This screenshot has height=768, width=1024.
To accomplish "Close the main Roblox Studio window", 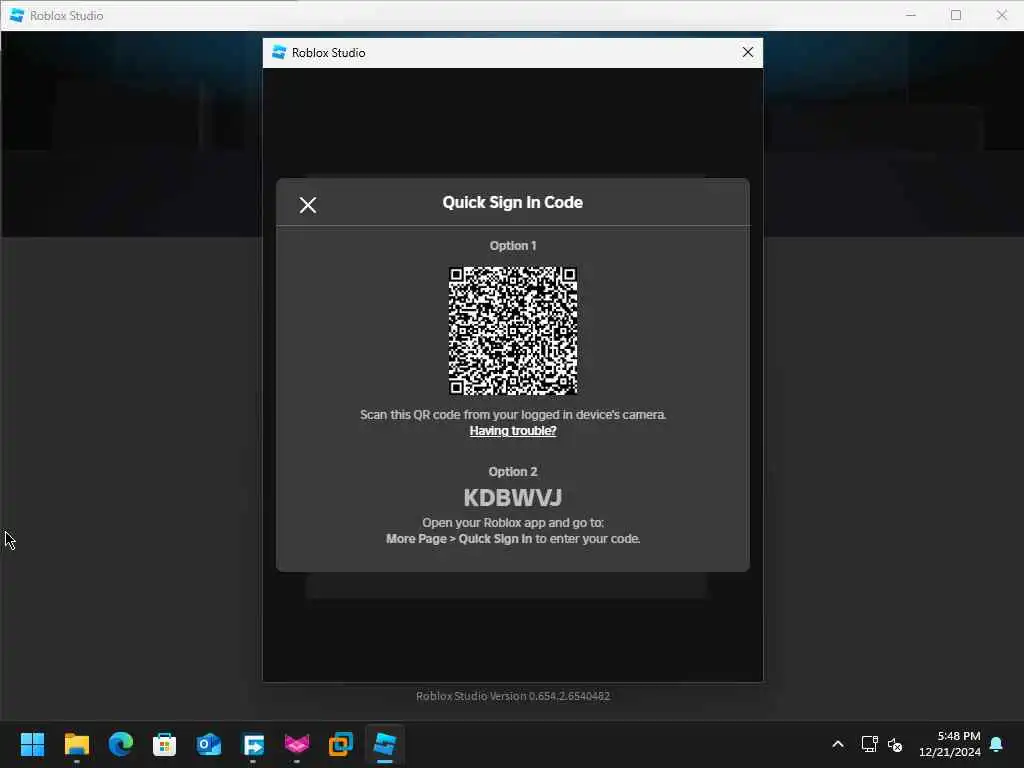I will pos(1002,15).
